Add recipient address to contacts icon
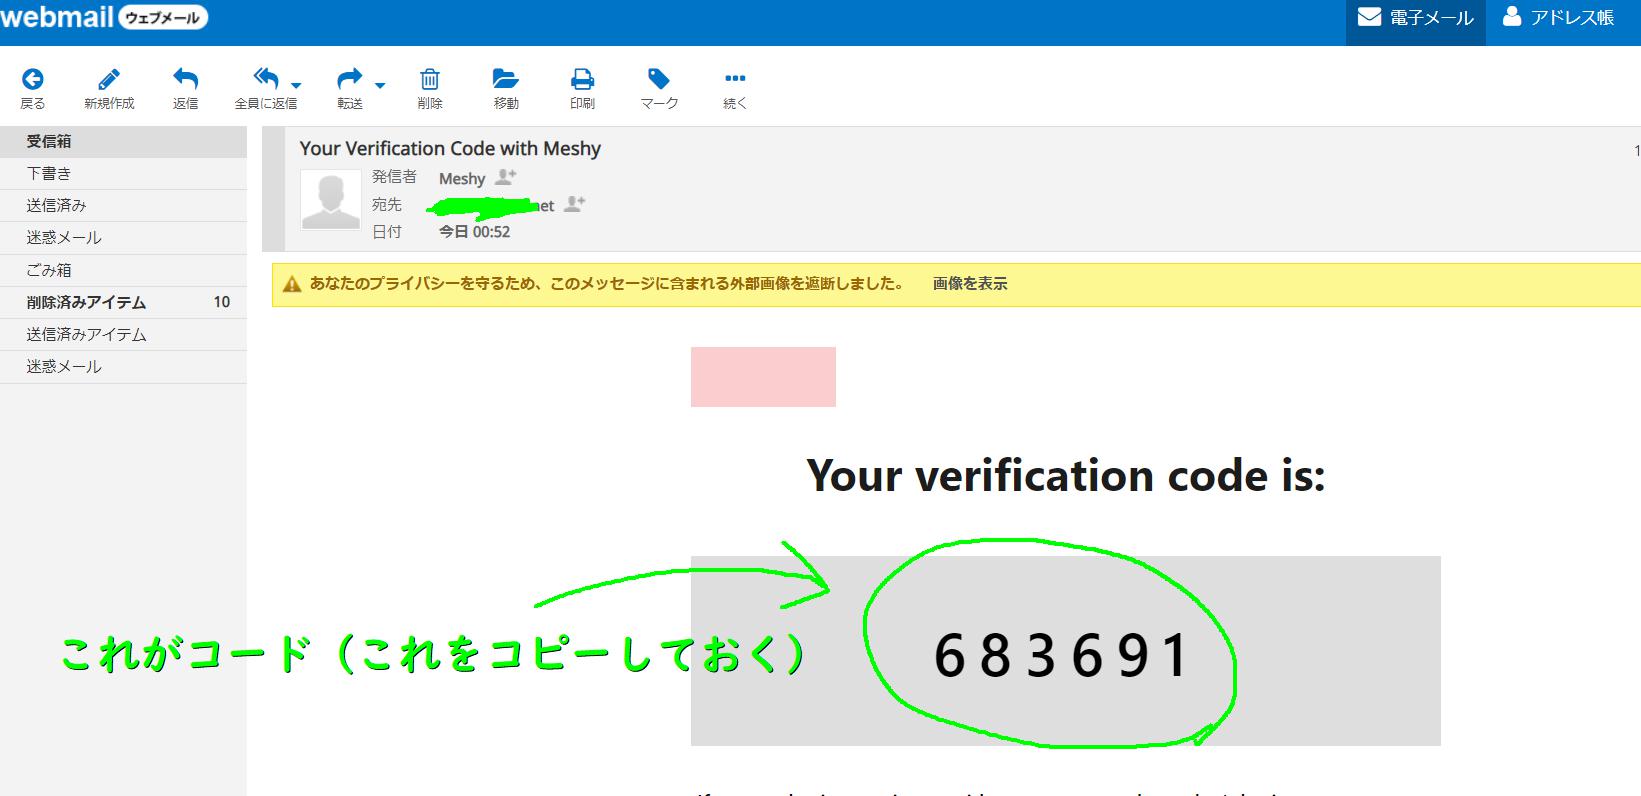 pos(574,204)
